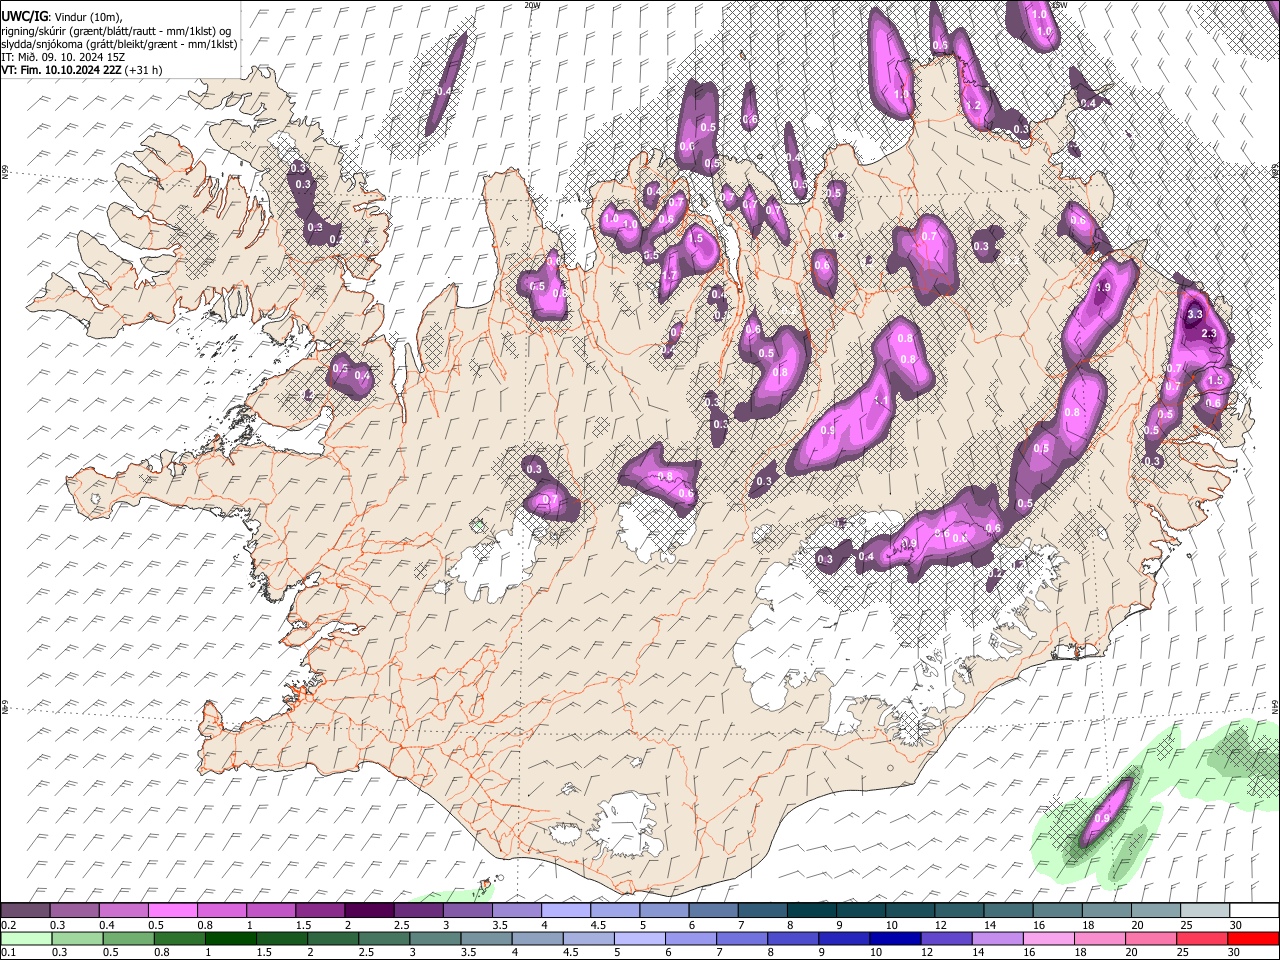Click the '1.9' snowfall value in the northeast
This screenshot has width=1280, height=960.
(1103, 288)
